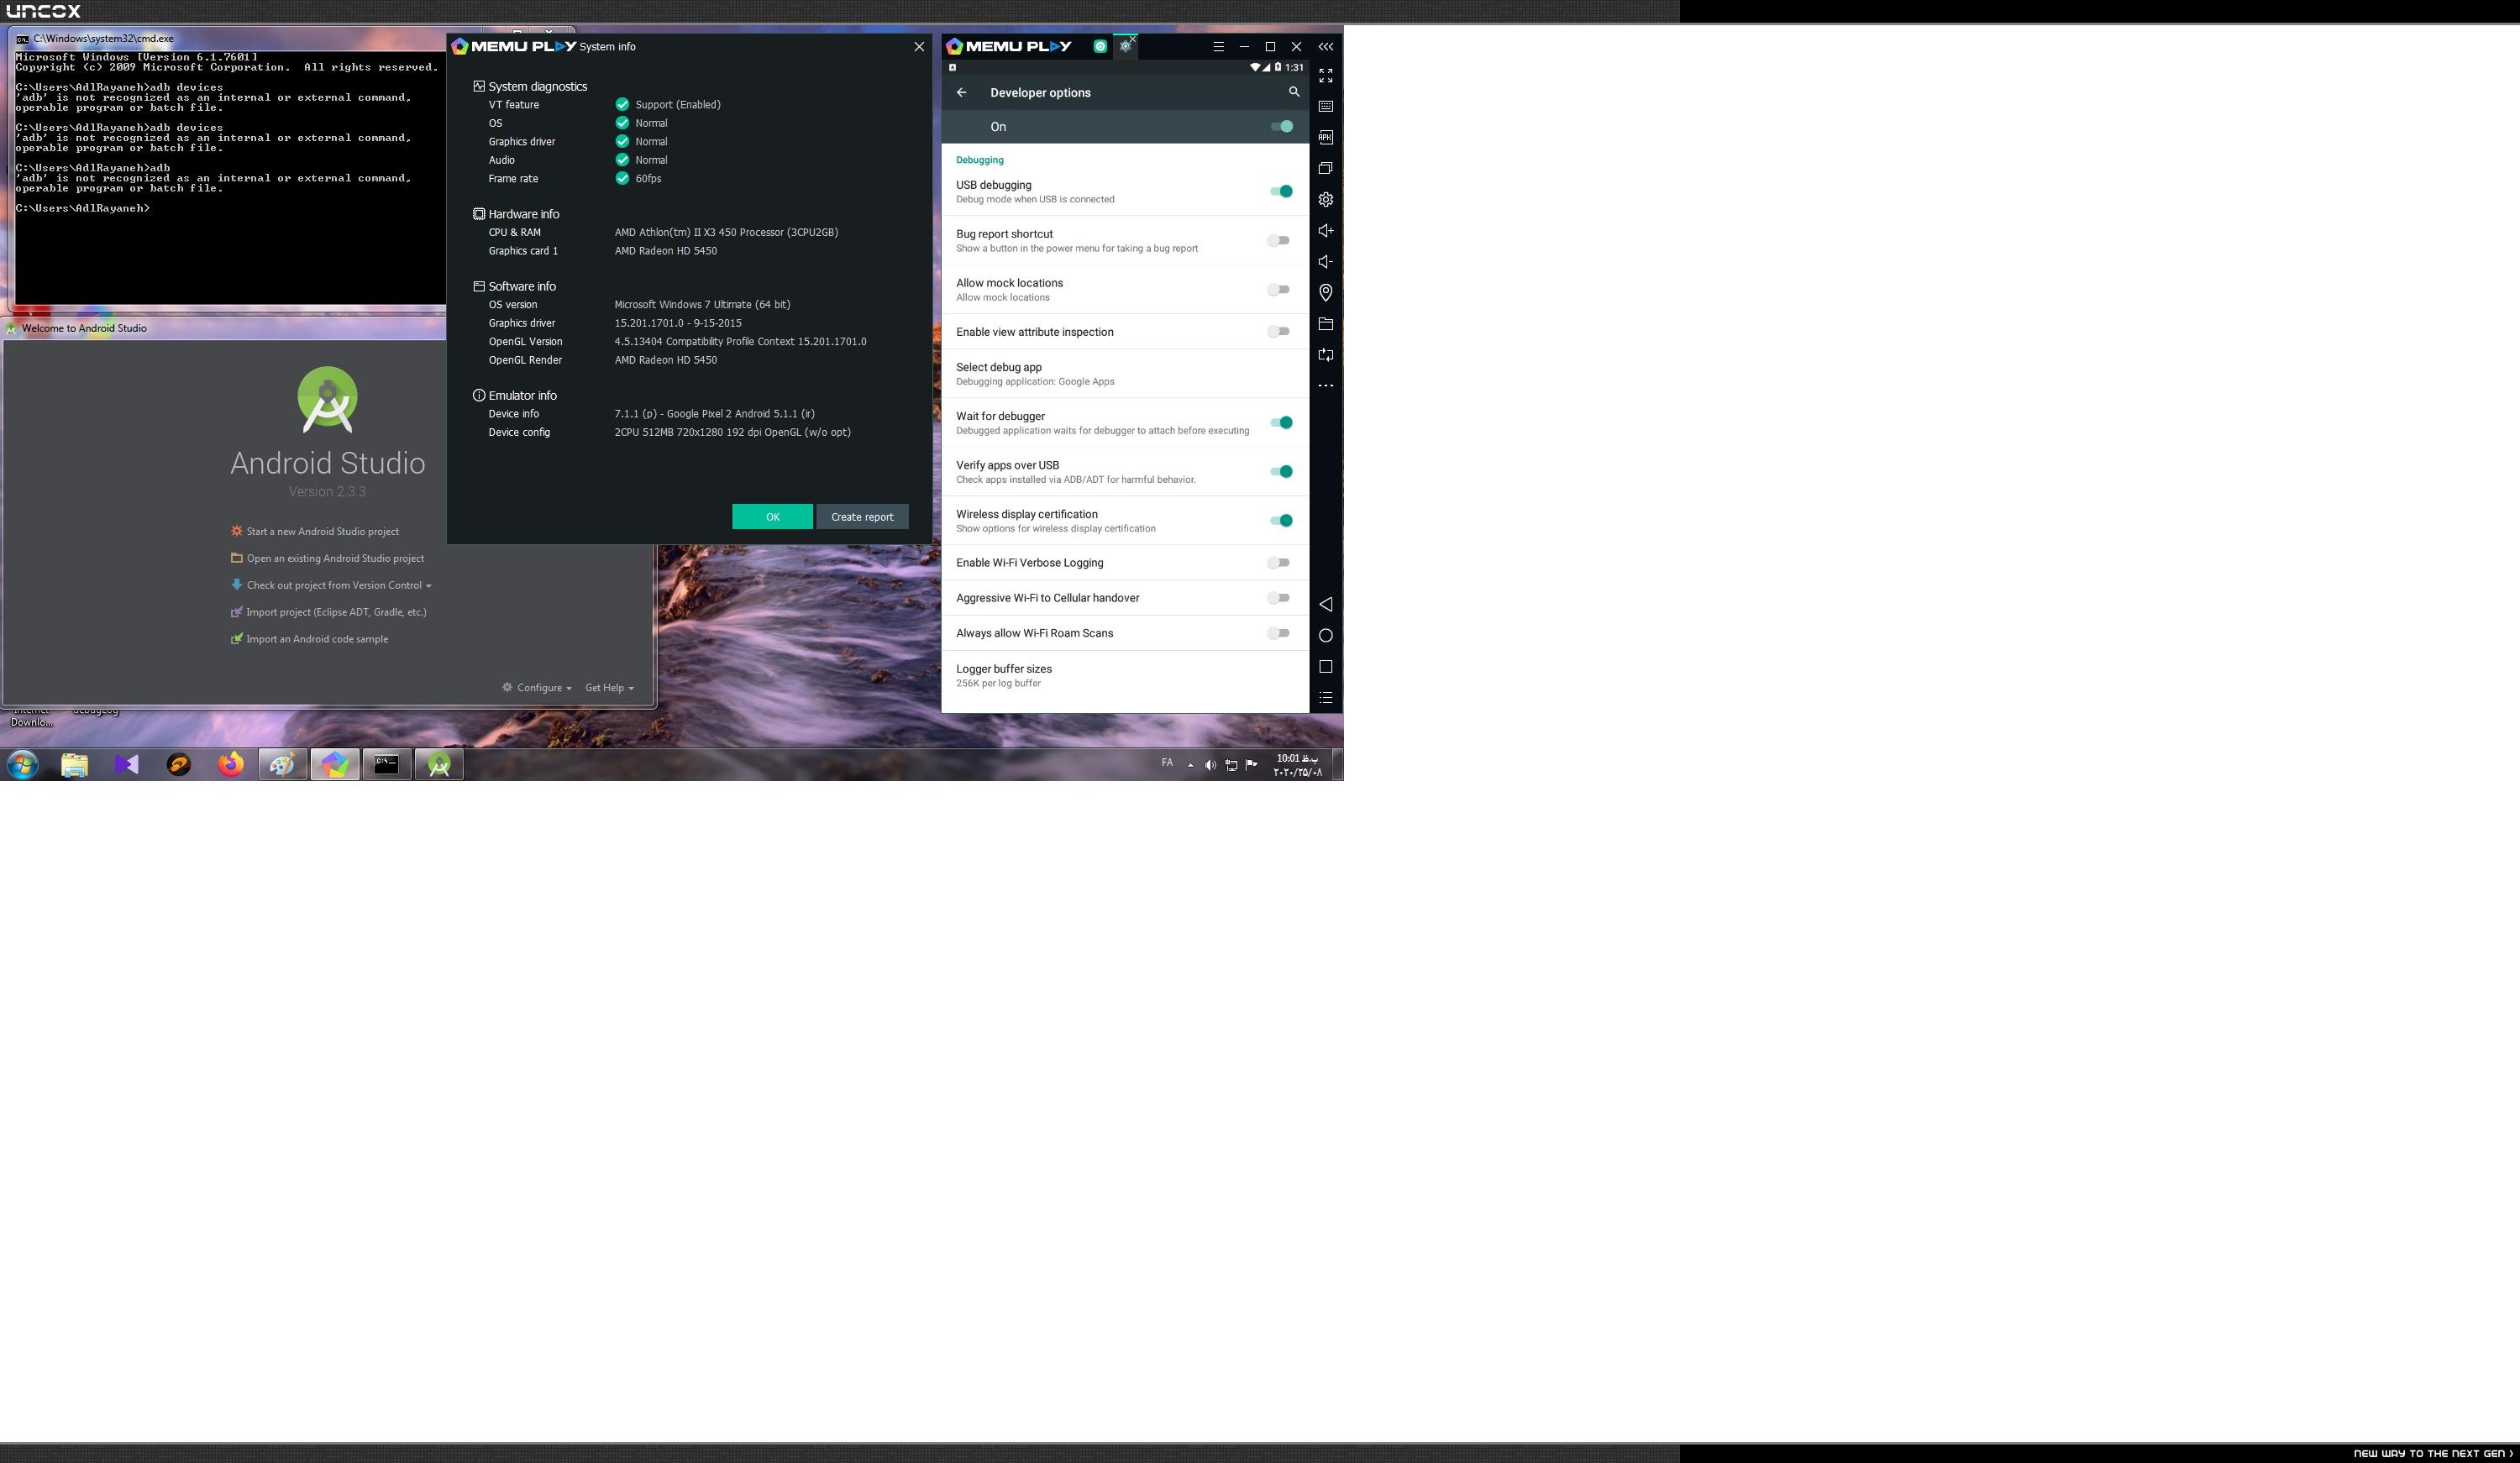Open MEmu fullscreen mode icon in sidebar

(x=1325, y=75)
